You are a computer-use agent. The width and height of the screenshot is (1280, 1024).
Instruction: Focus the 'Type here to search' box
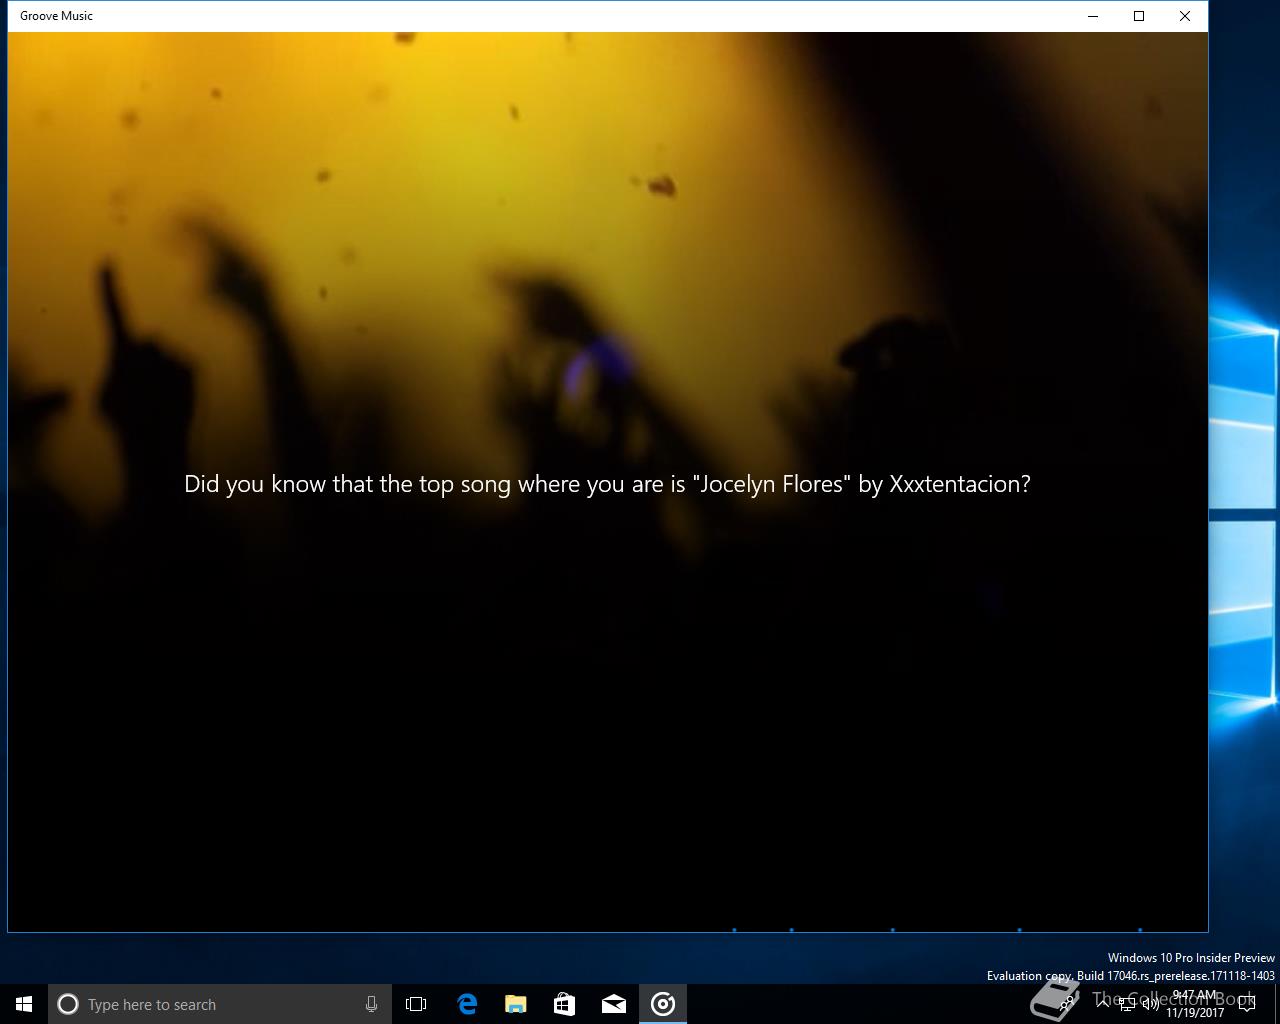[220, 1004]
